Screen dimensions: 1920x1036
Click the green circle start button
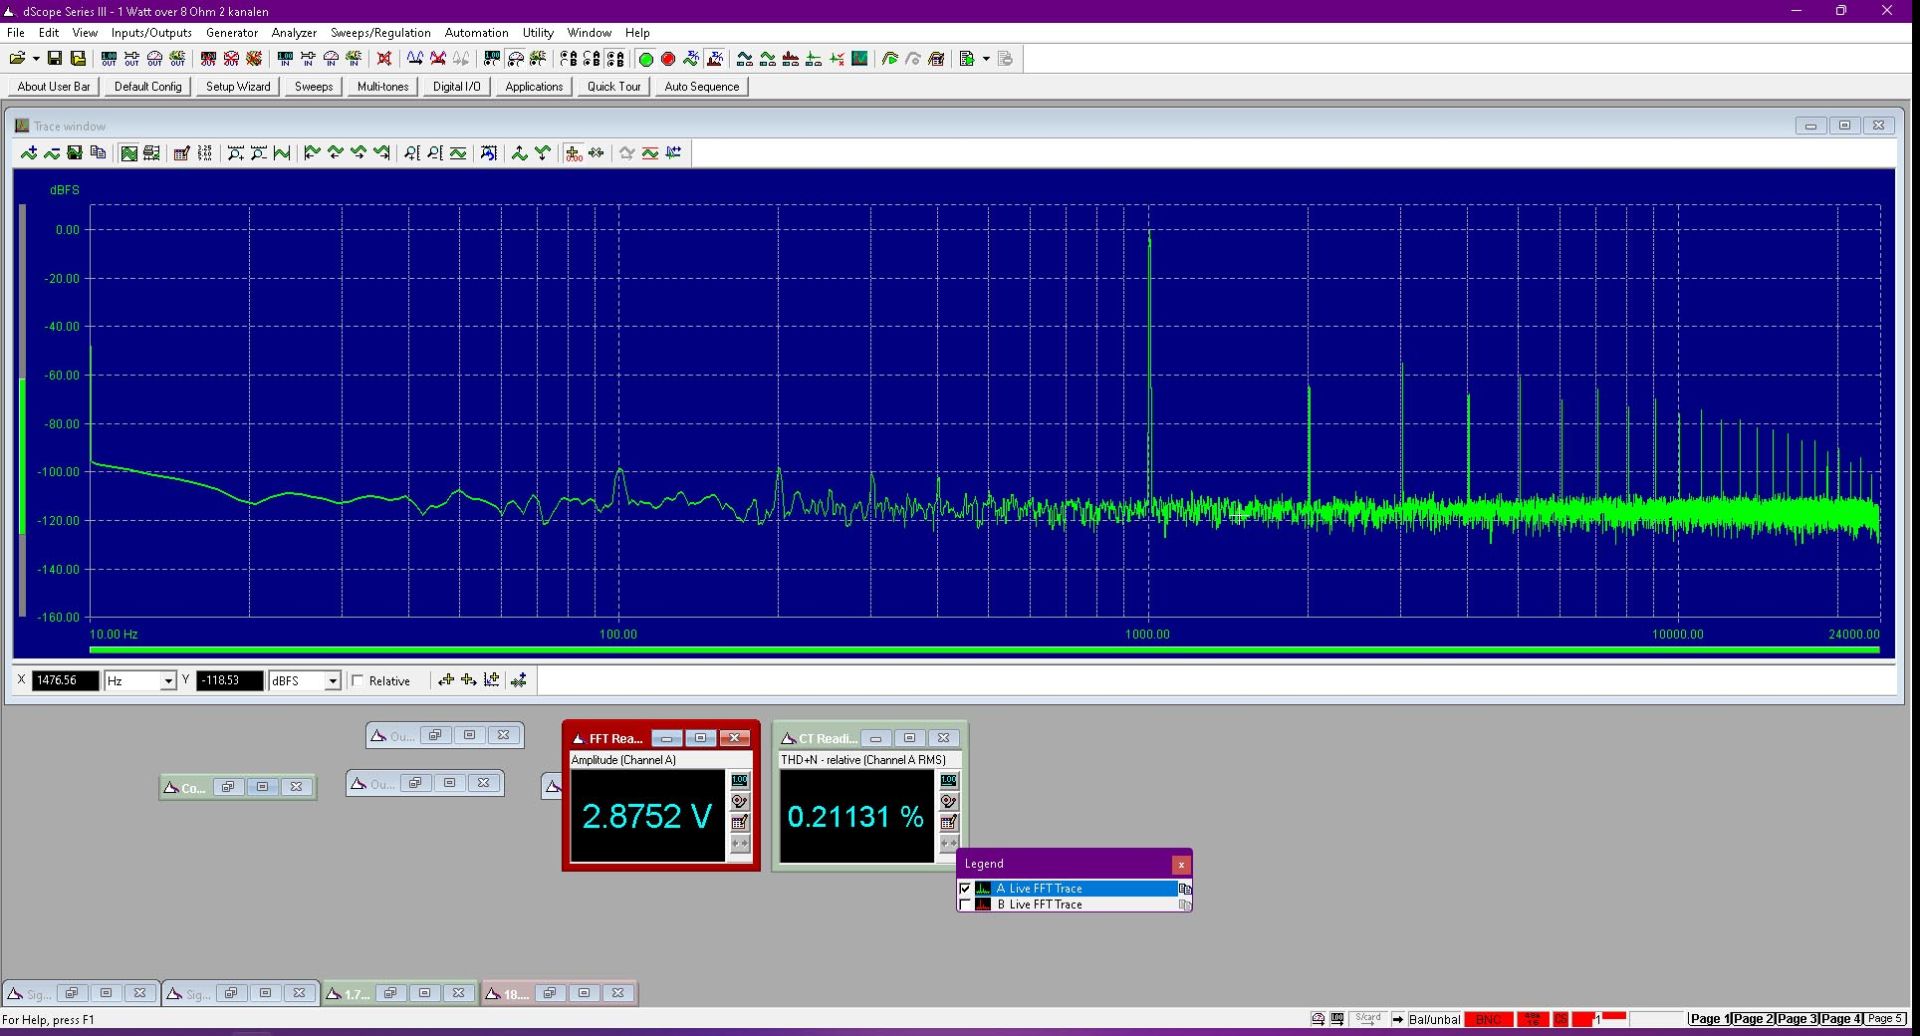[x=646, y=59]
